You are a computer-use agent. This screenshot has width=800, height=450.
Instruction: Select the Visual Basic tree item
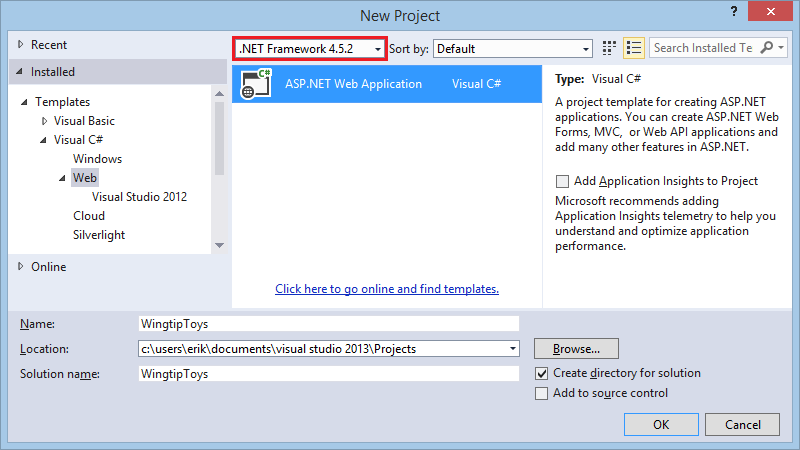84,121
